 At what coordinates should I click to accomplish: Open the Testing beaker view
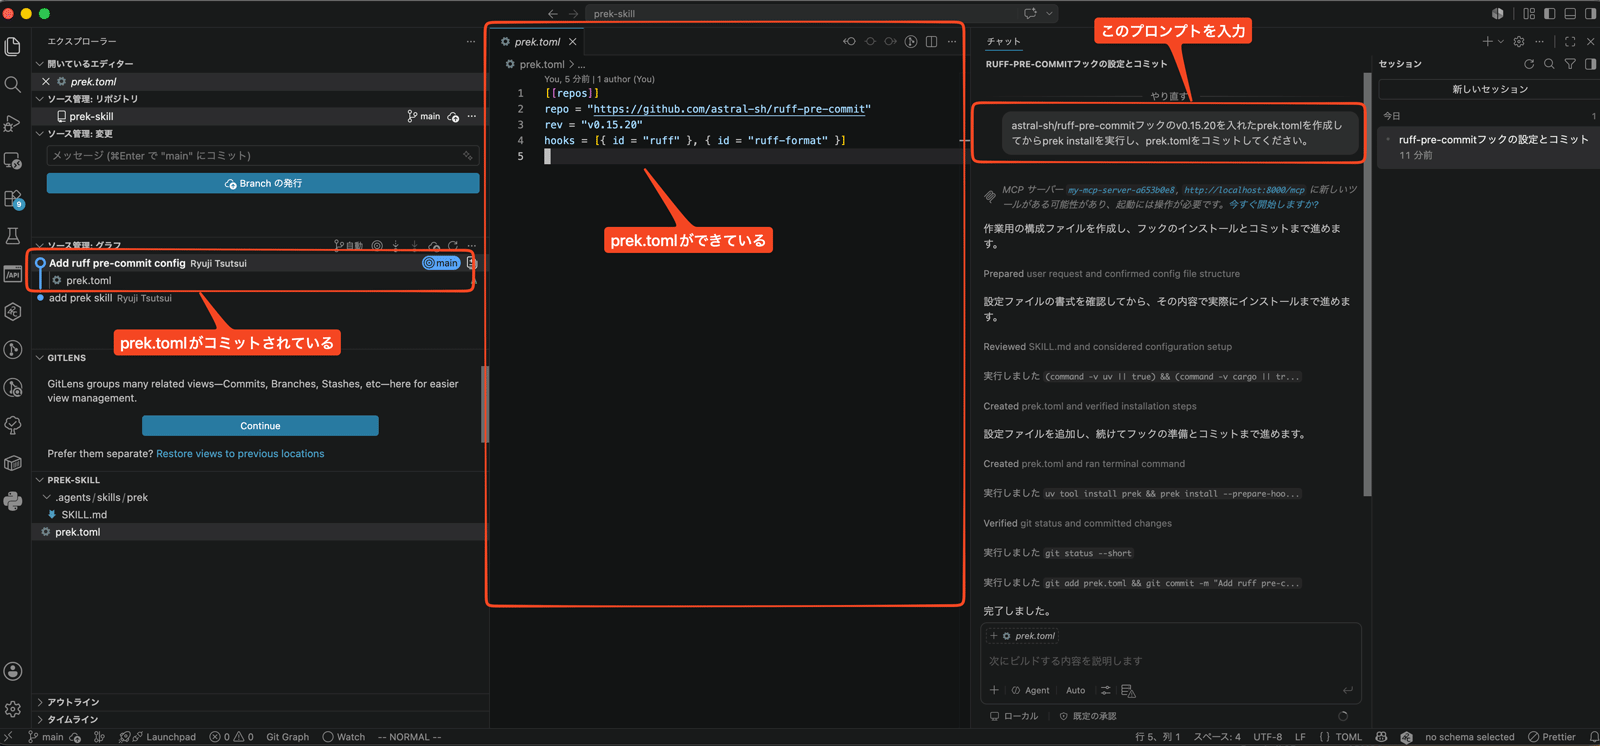13,236
